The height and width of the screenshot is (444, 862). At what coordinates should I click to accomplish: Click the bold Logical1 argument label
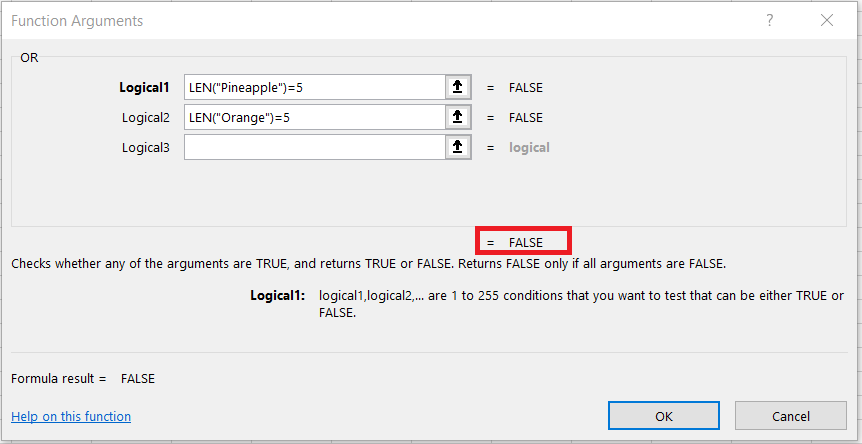[146, 88]
